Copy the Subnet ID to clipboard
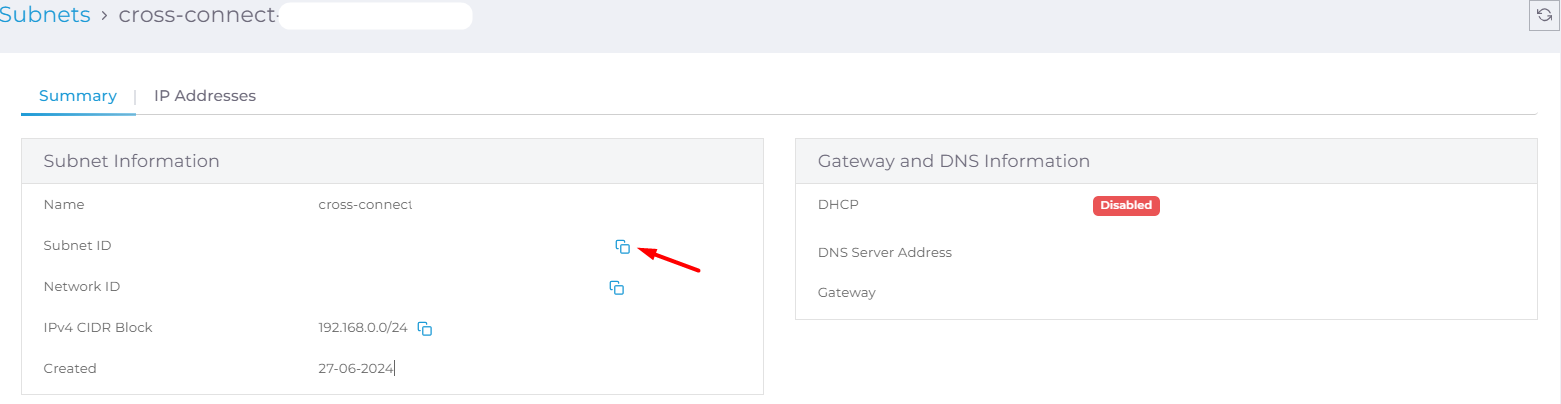Screen dimensions: 1561x404 point(623,246)
